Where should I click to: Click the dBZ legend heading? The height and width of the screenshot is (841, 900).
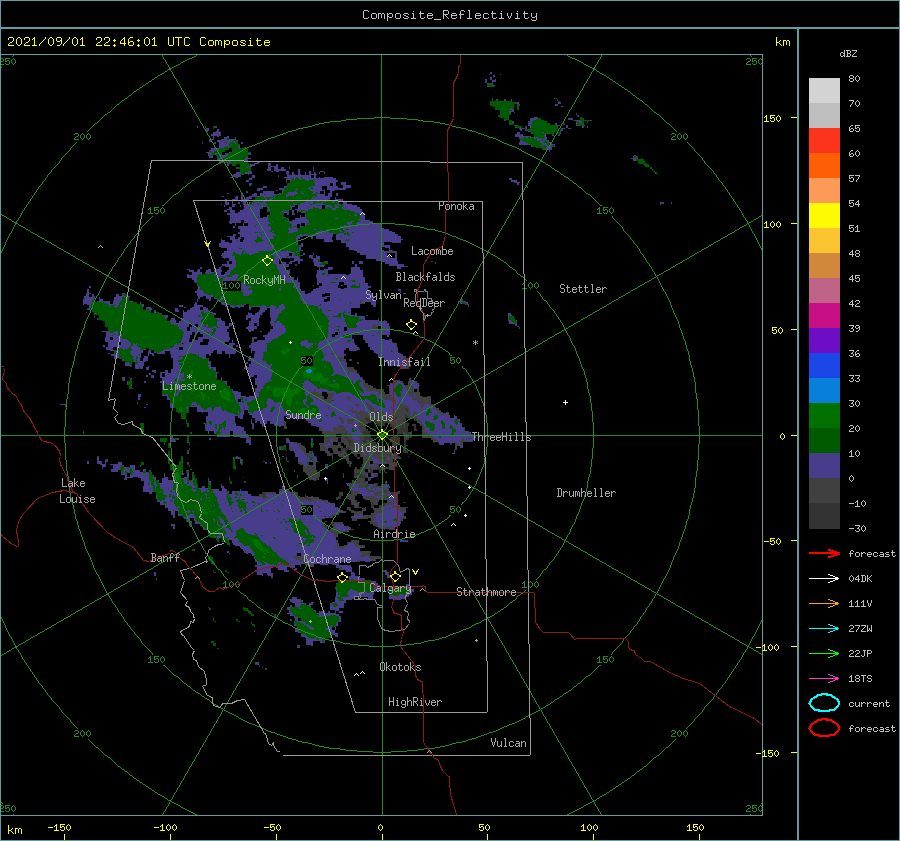pos(848,53)
